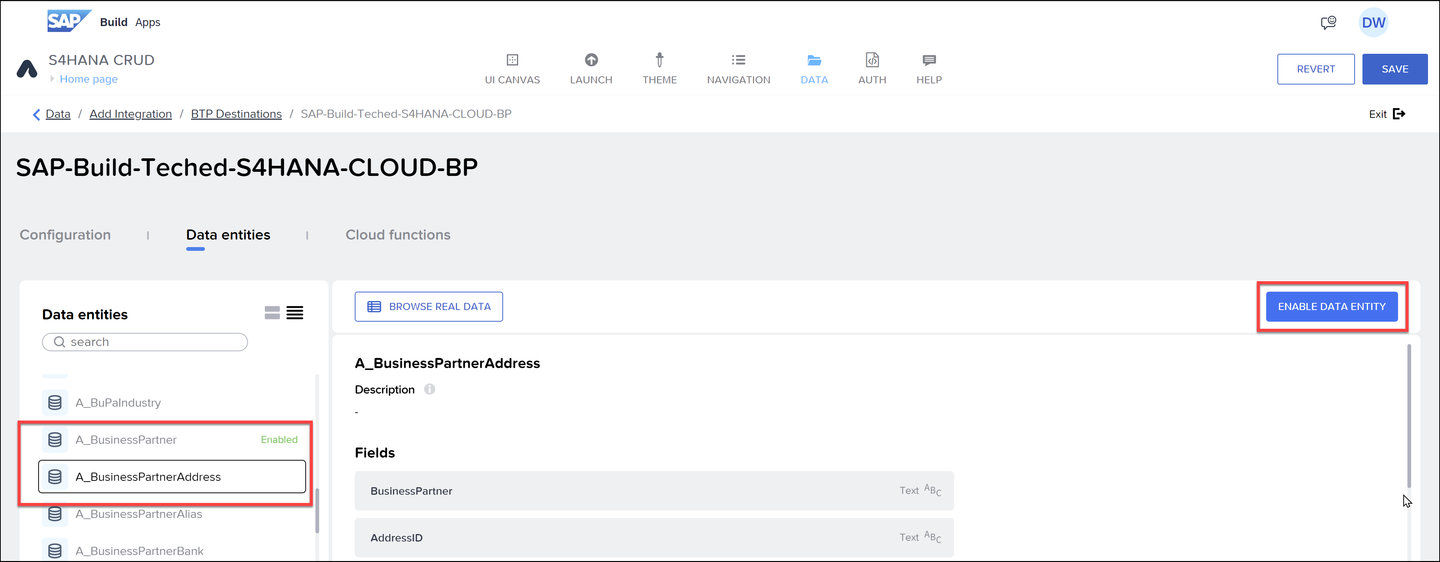This screenshot has height=562, width=1440.
Task: Click the app logo beside S4HANA CRUD
Action: coord(27,69)
